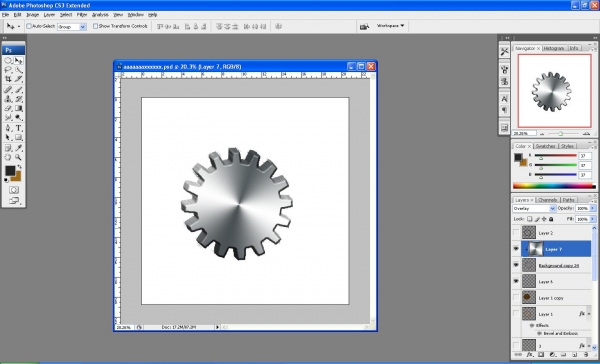600x364 pixels.
Task: Show Layer 1 visibility box
Action: [516, 313]
